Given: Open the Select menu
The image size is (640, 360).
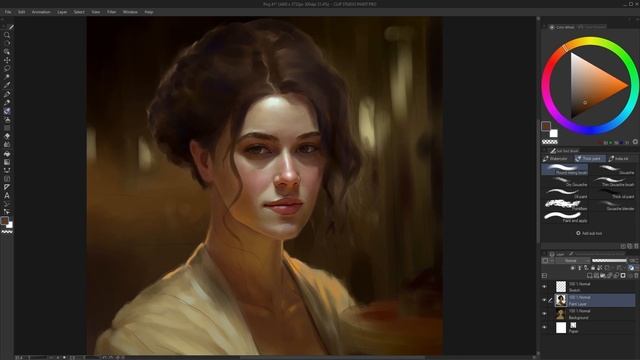Looking at the screenshot, I should pos(79,12).
